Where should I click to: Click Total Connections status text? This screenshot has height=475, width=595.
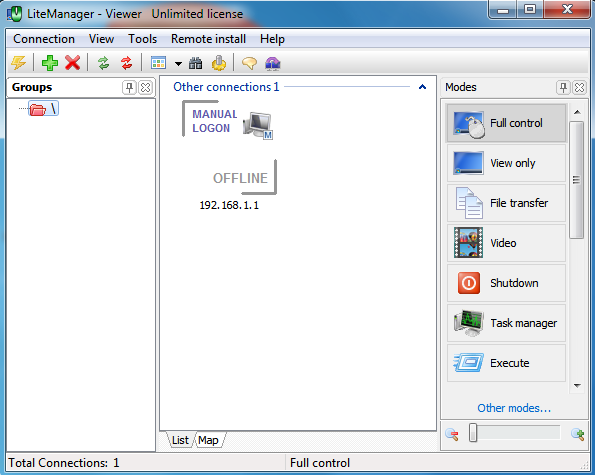64,463
